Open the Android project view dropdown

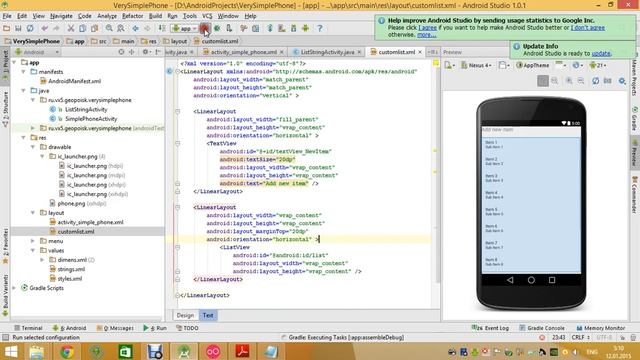37,52
